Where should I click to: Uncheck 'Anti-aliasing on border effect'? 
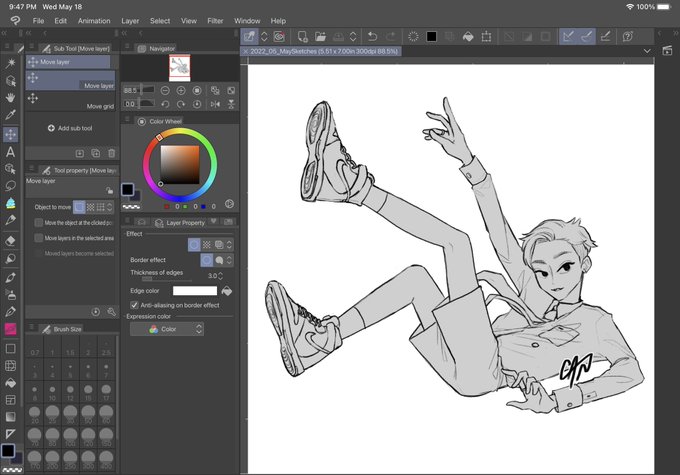134,305
